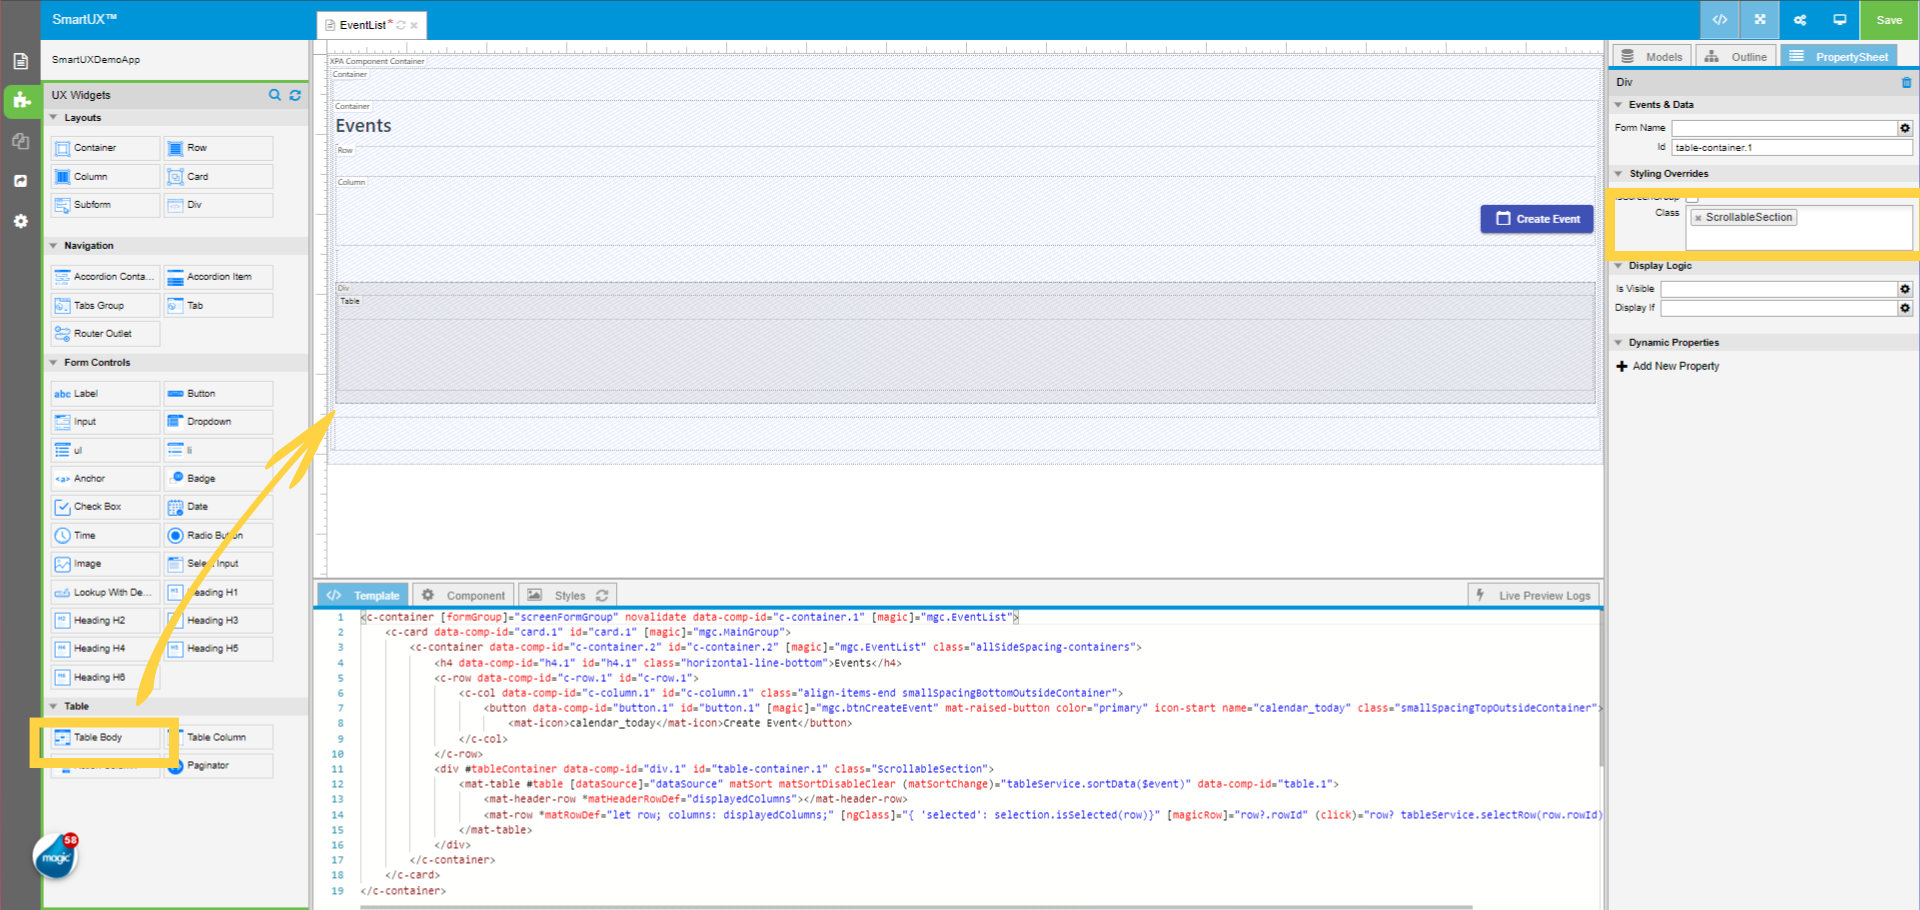Click the monitor preview icon in the toolbar

1840,19
